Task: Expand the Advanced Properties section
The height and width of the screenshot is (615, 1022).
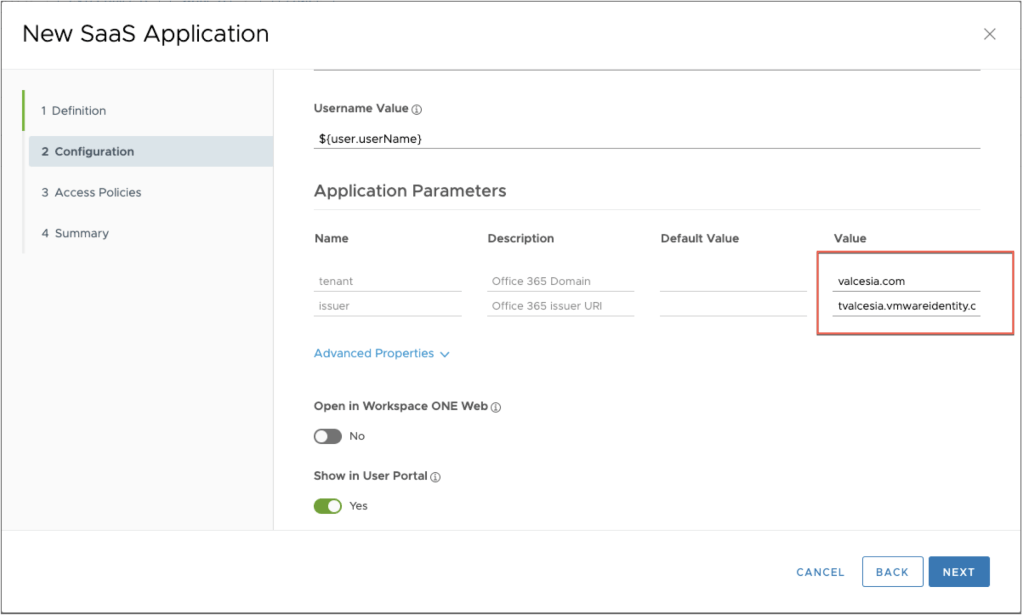Action: click(x=381, y=354)
